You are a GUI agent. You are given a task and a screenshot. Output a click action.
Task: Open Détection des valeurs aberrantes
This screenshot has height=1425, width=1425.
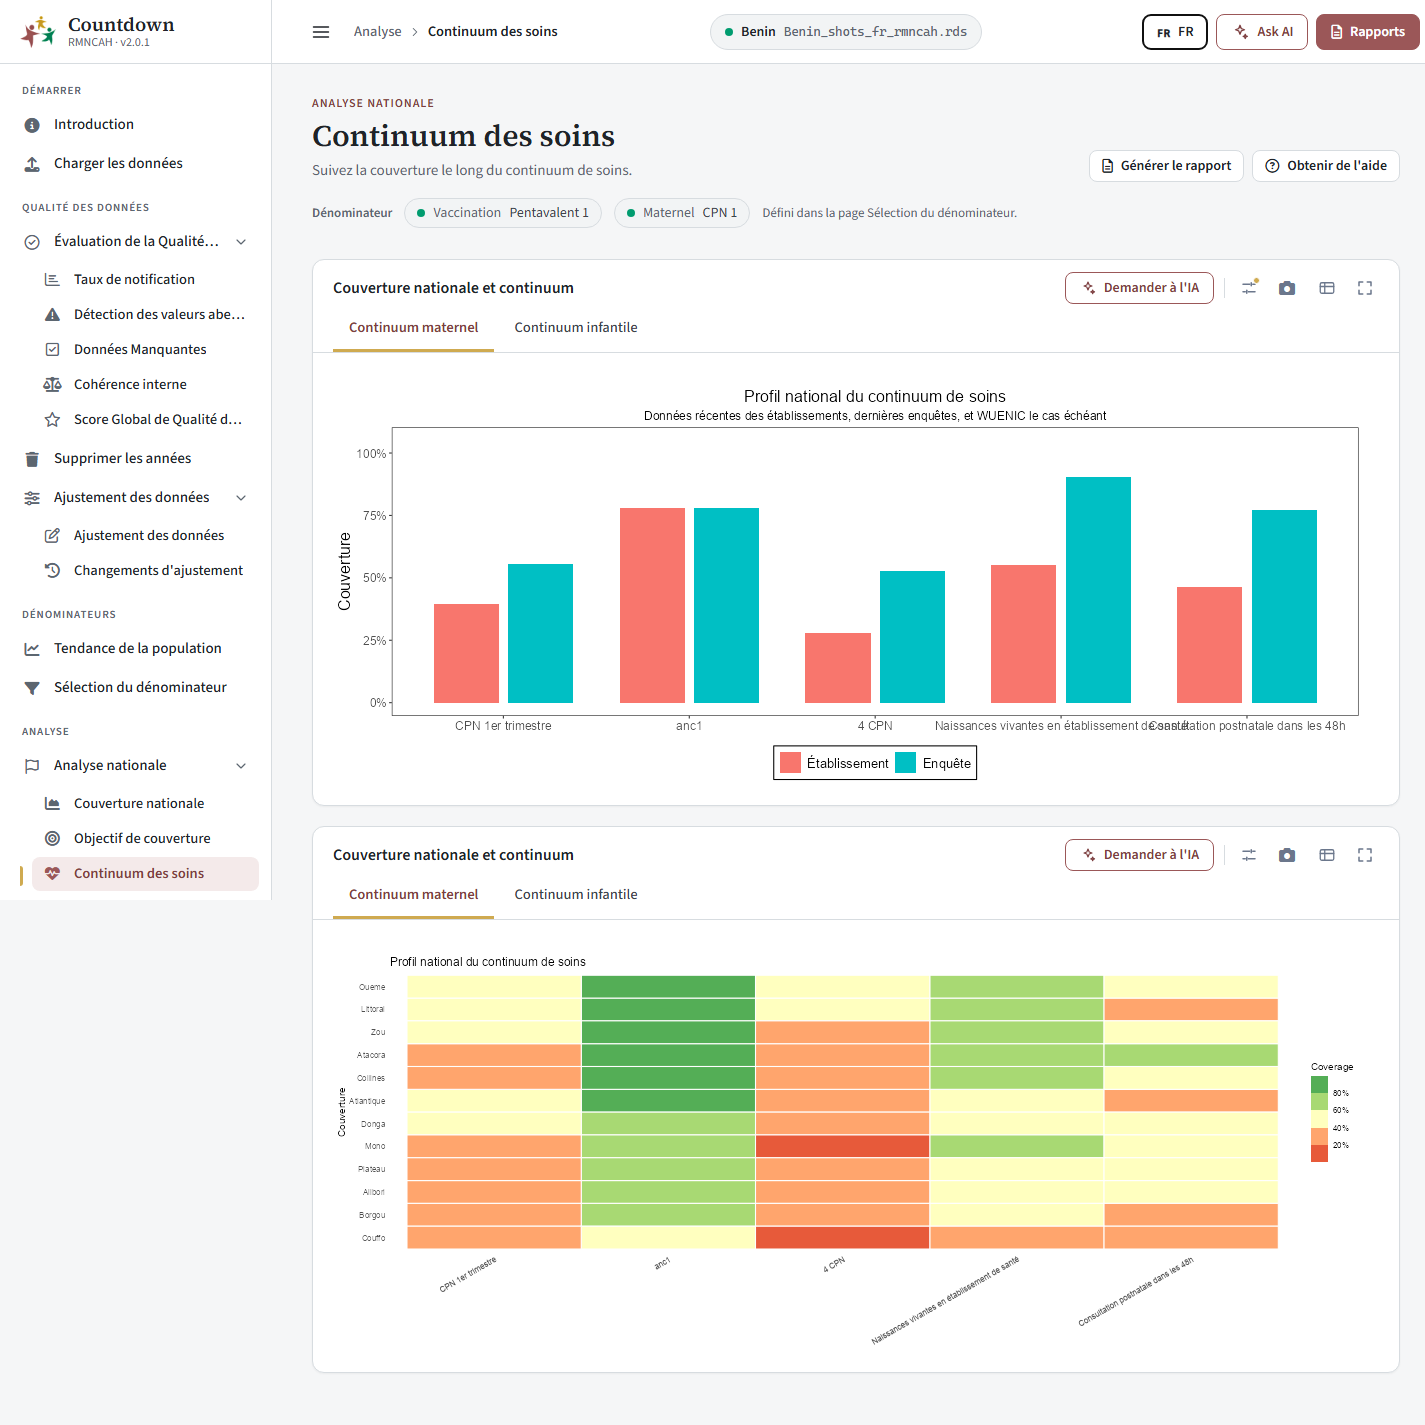(x=145, y=314)
